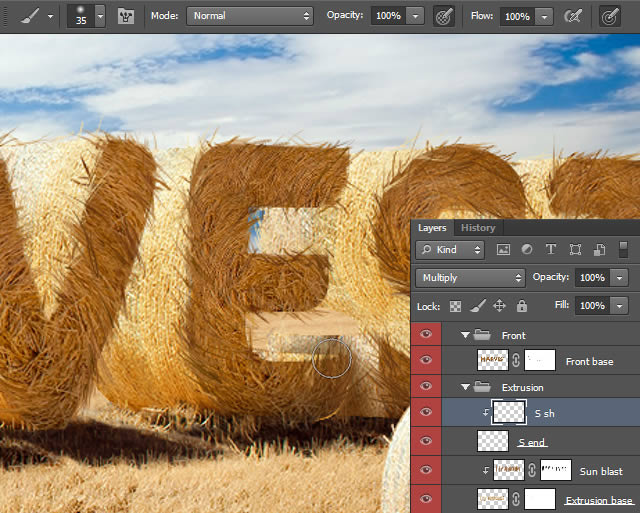Hide the Front base layer
Image resolution: width=640 pixels, height=513 pixels.
(x=426, y=360)
